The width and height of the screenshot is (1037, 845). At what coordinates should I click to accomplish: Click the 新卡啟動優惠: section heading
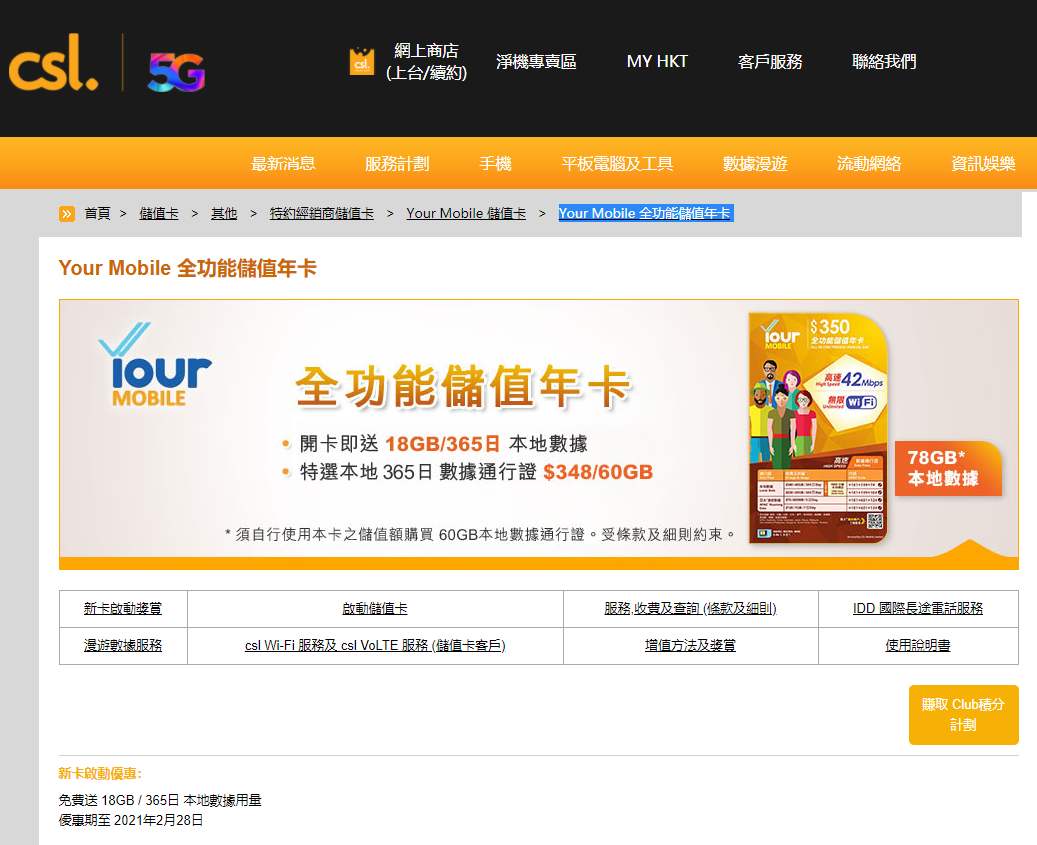[x=100, y=774]
